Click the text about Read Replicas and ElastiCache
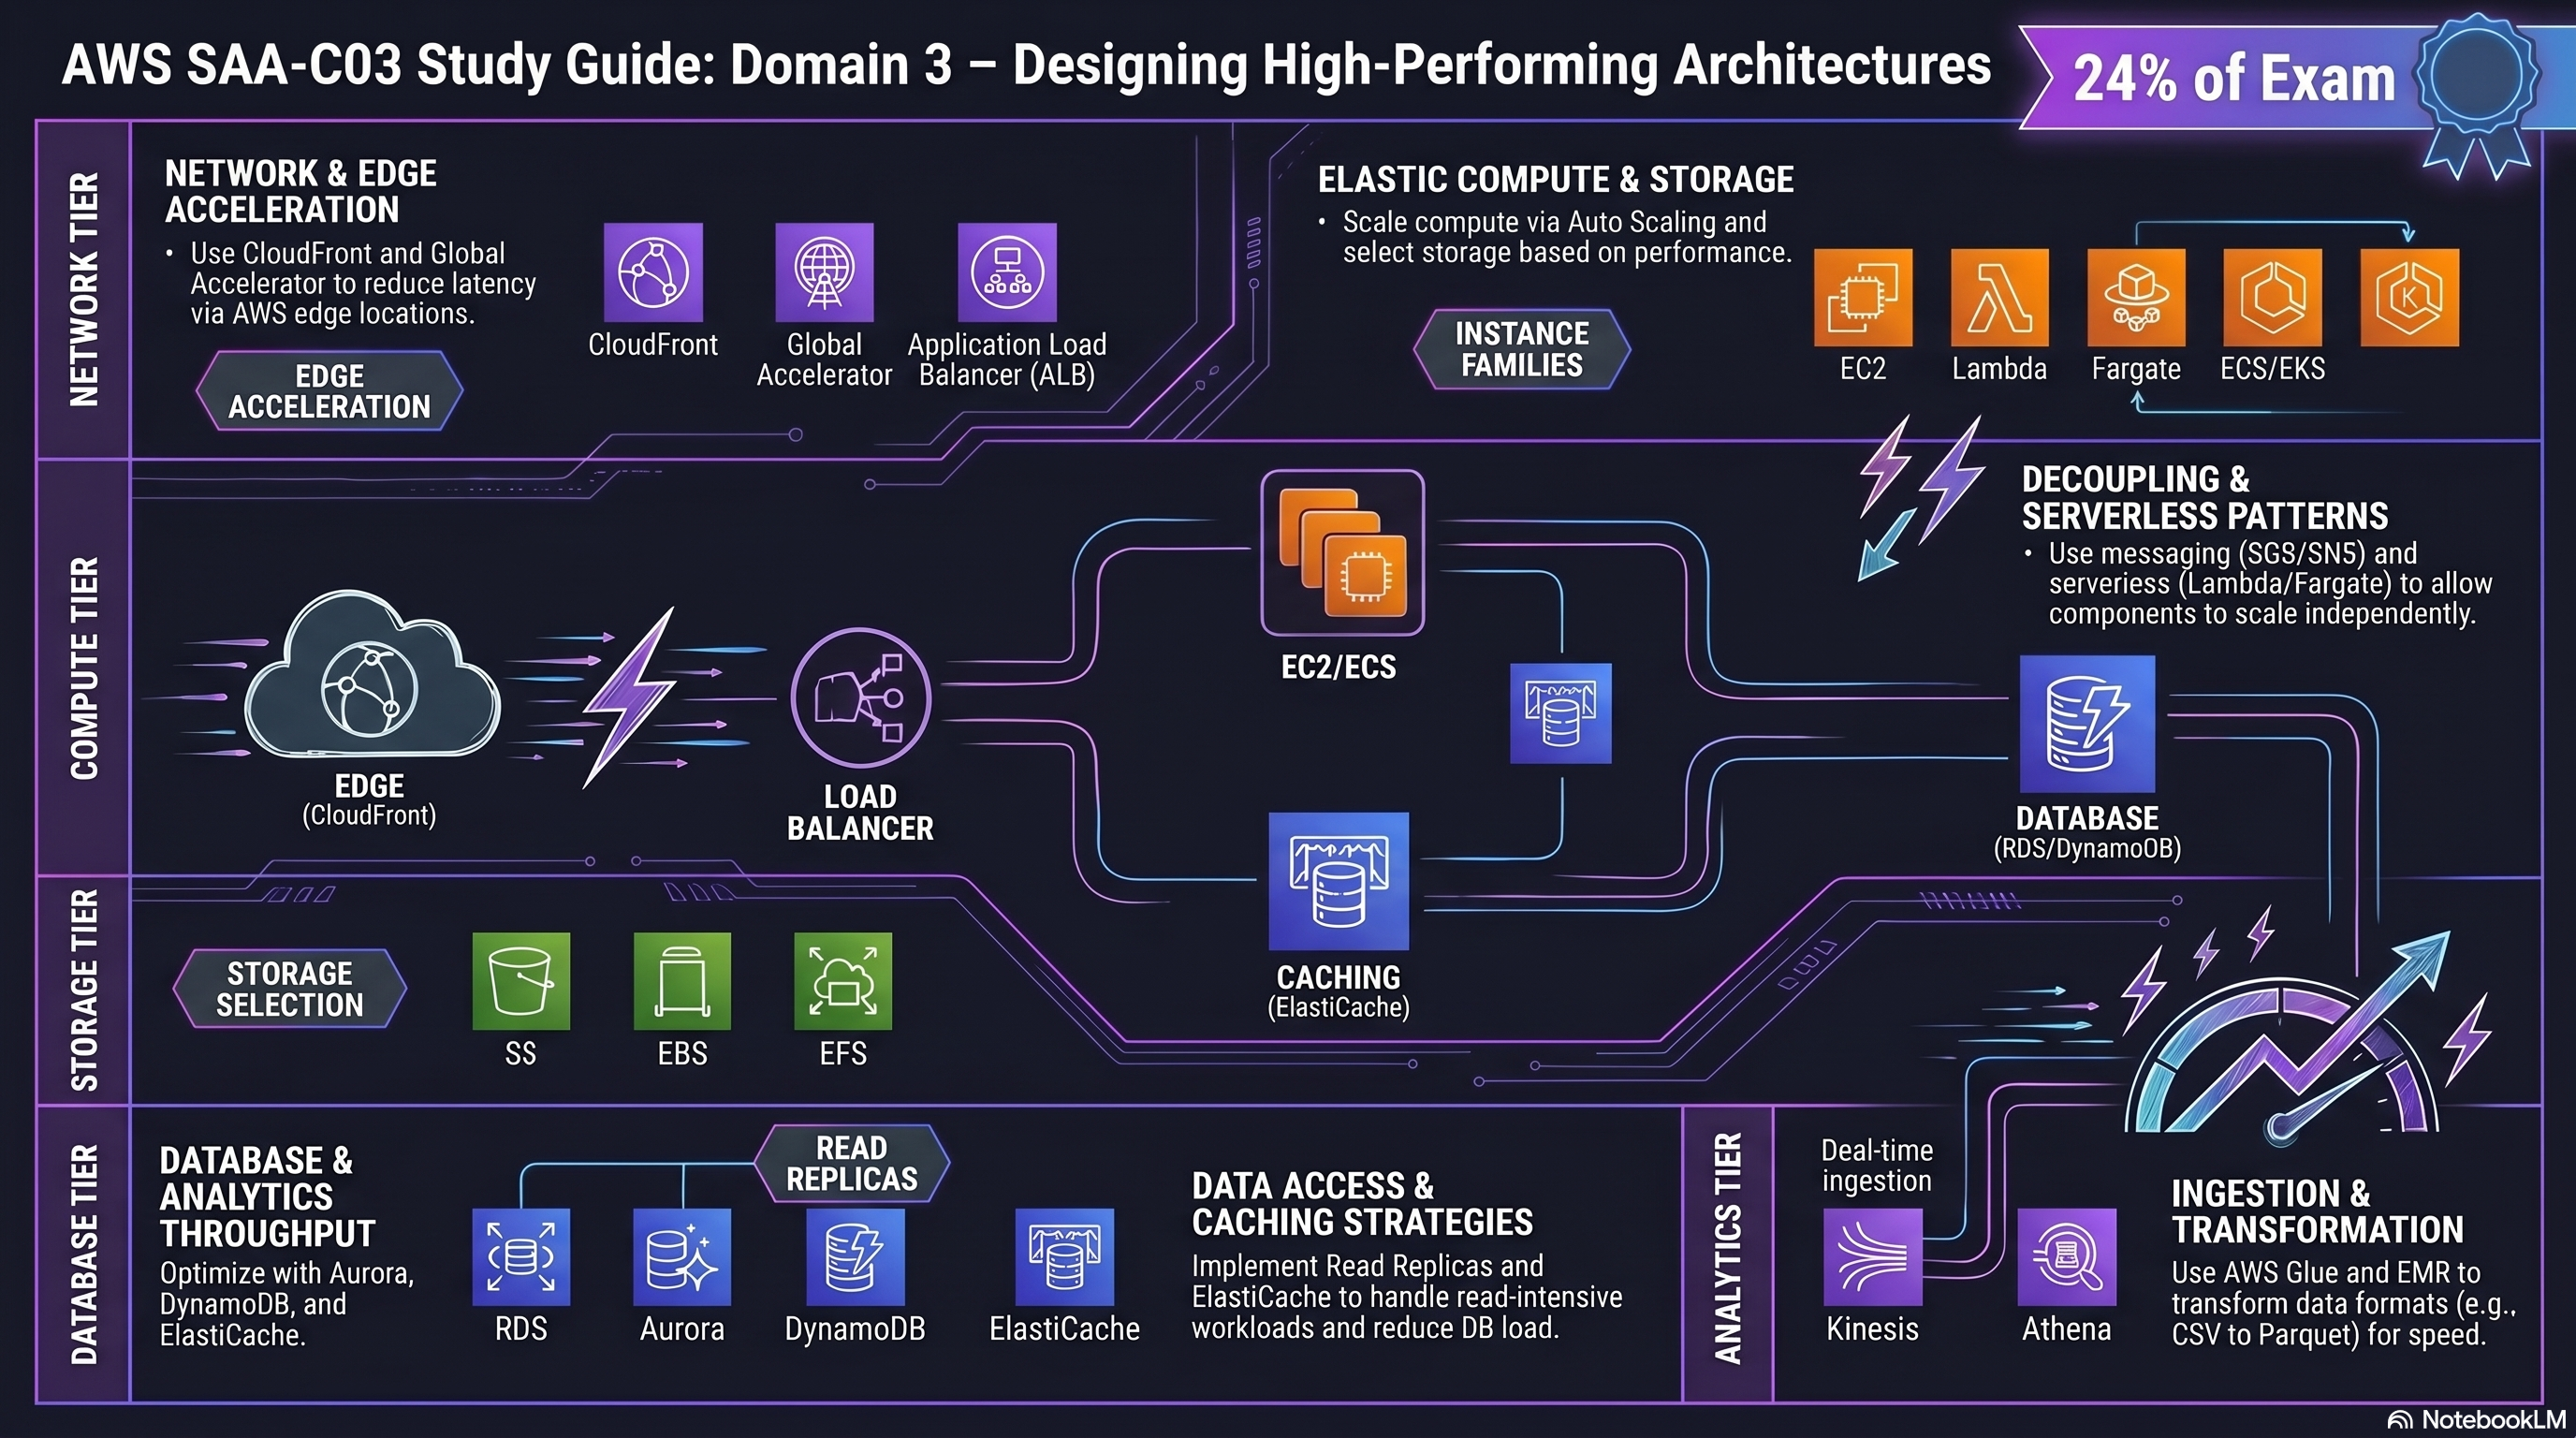2576x1438 pixels. (1406, 1296)
